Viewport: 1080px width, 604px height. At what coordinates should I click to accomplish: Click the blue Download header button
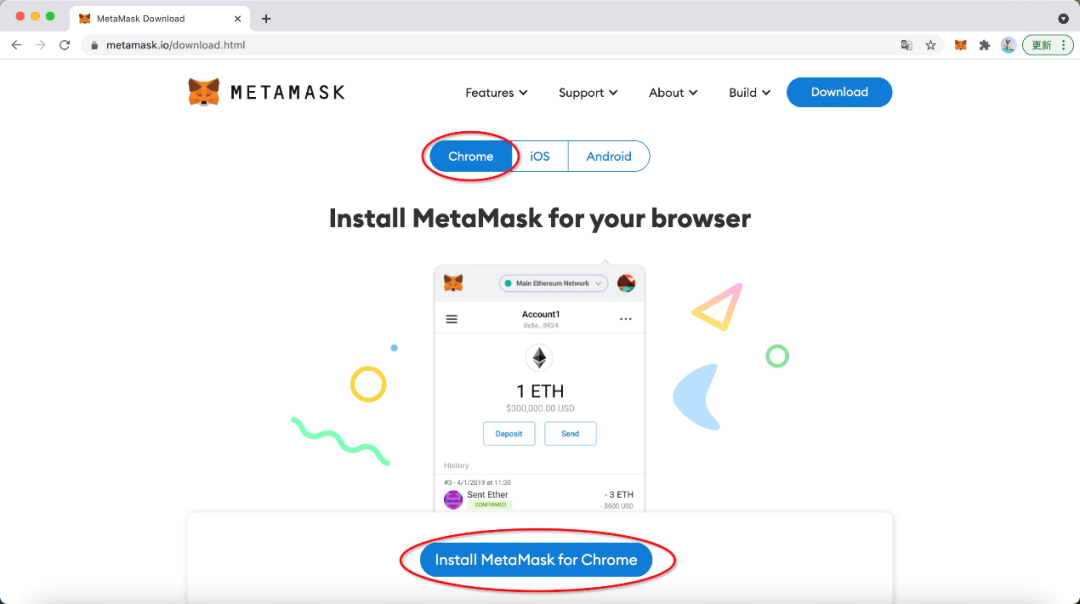click(839, 92)
